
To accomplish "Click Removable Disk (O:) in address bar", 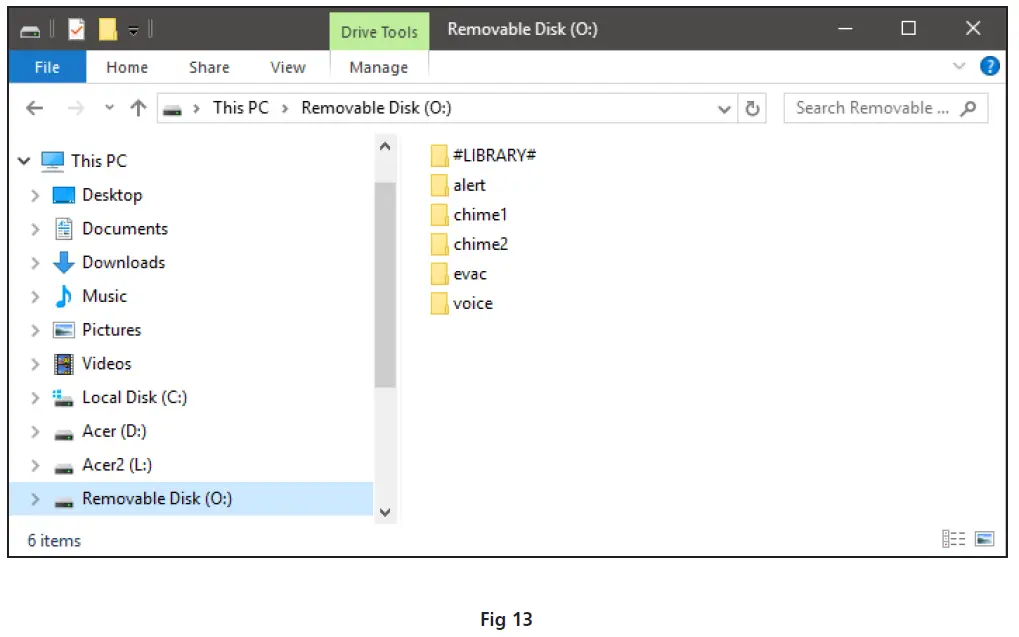I will [x=376, y=108].
